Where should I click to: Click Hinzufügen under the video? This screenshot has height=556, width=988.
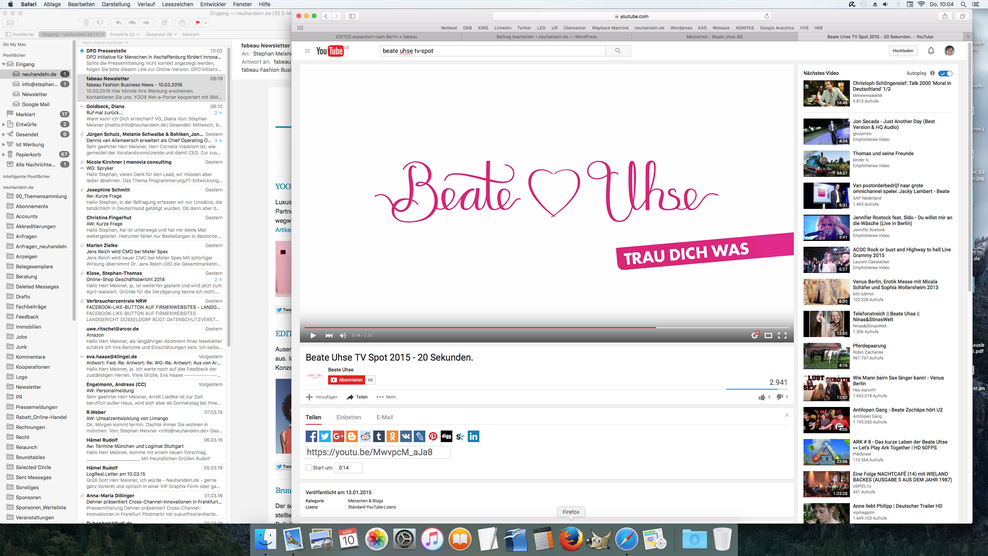pyautogui.click(x=321, y=397)
